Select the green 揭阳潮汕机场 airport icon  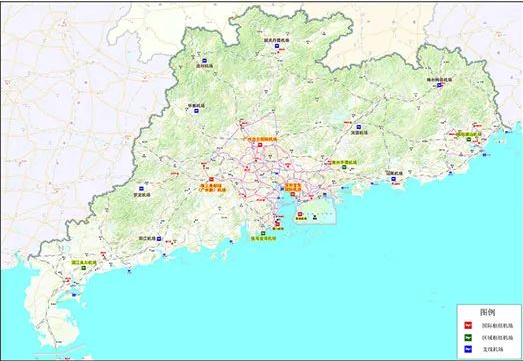point(469,139)
